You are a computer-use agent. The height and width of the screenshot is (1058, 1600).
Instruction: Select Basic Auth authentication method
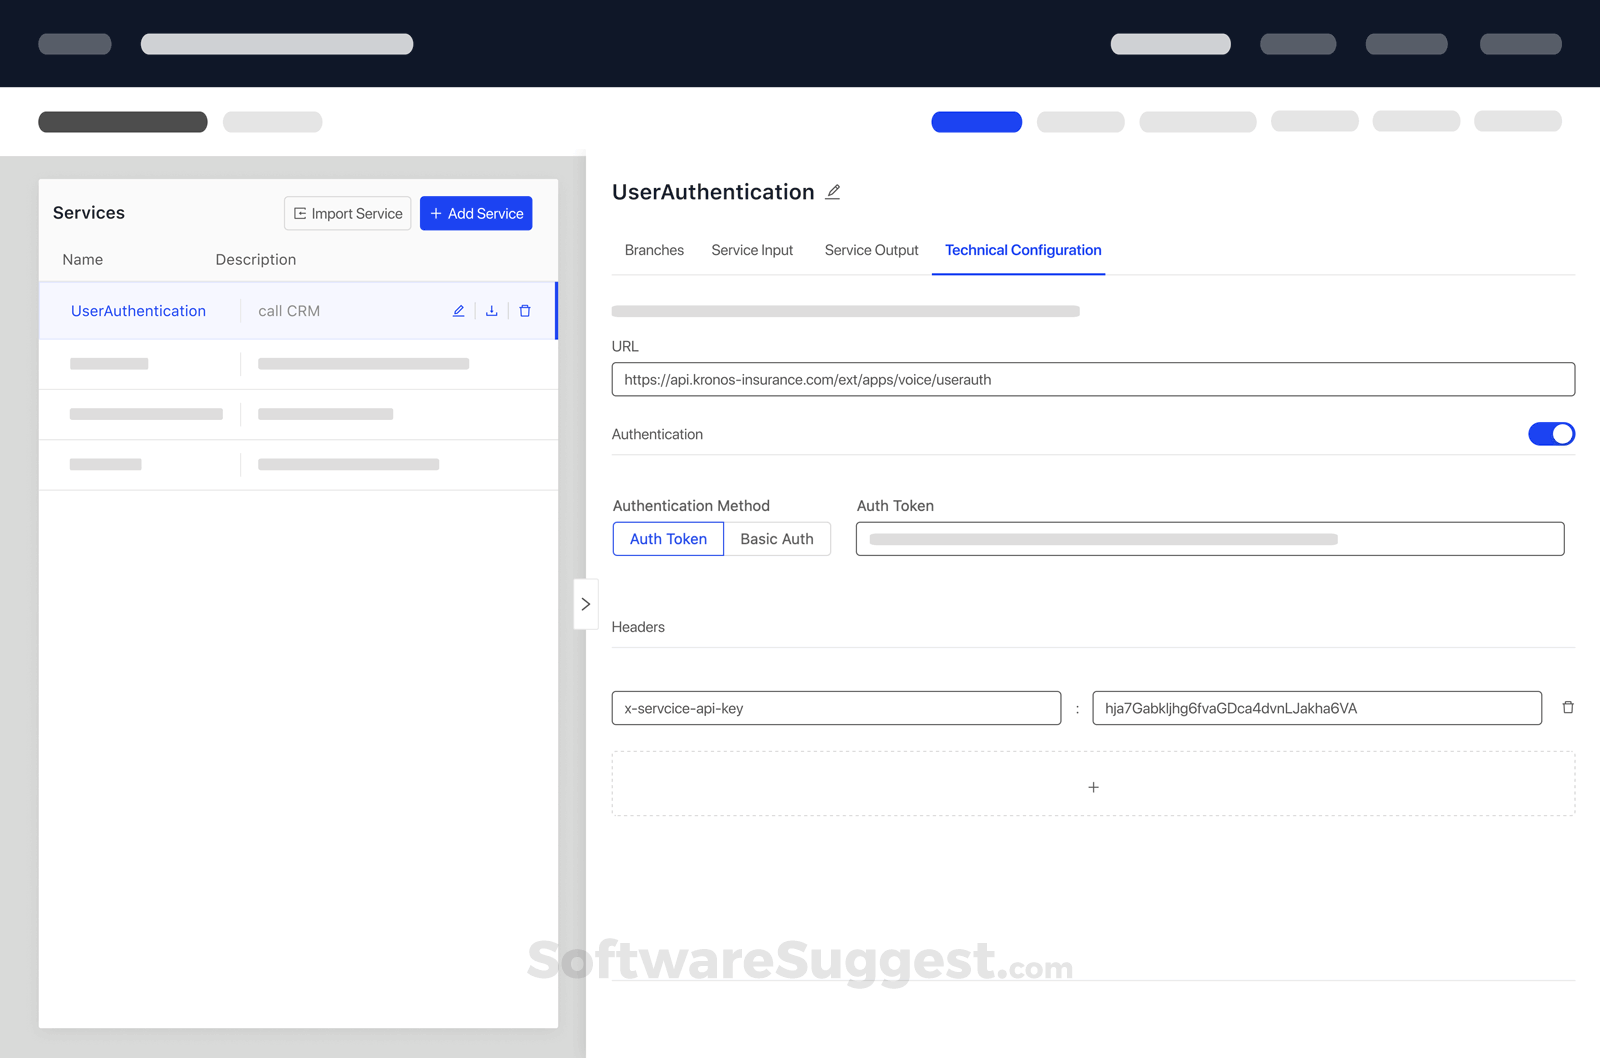click(x=777, y=538)
